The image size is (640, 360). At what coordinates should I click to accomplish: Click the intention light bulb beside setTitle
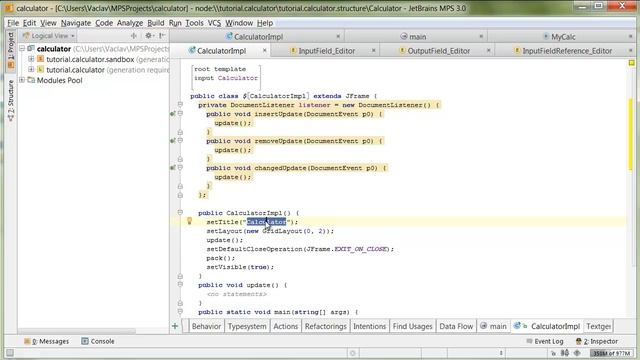click(189, 221)
